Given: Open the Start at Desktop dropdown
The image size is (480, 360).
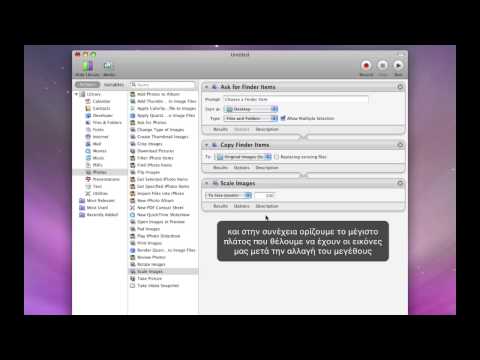Looking at the screenshot, I should (x=251, y=109).
